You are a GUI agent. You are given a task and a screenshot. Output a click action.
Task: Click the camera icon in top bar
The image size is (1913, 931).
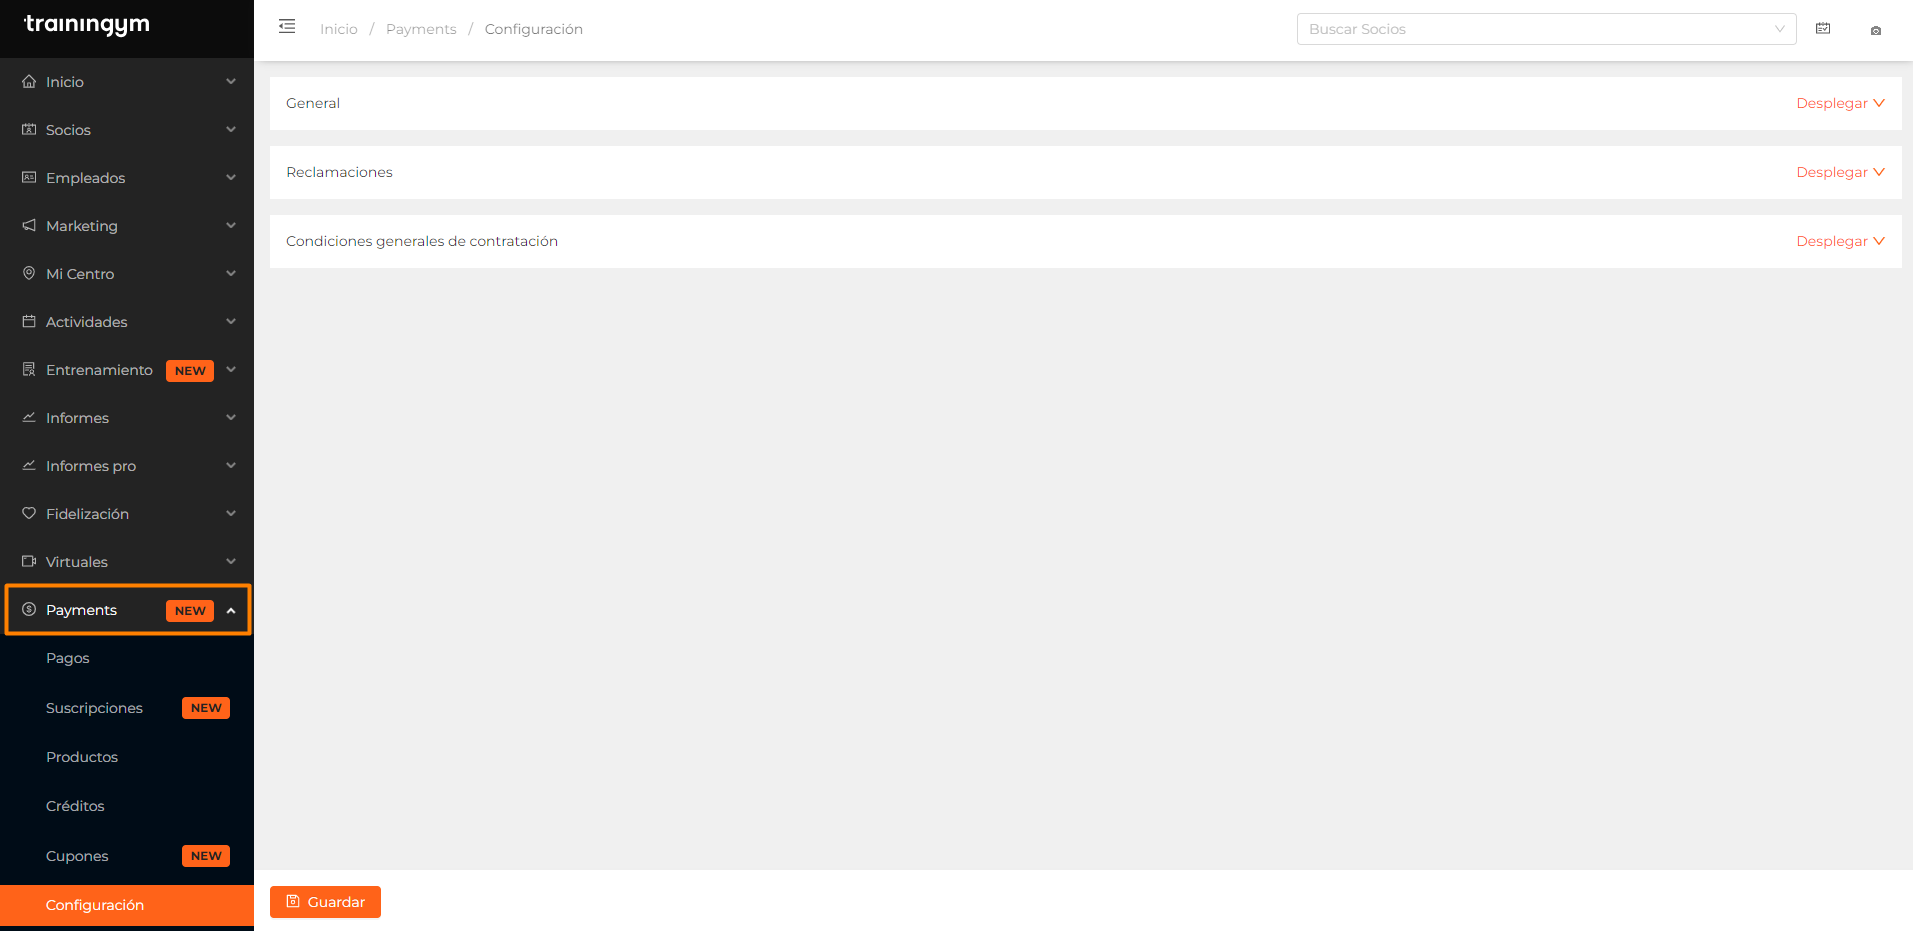(1876, 30)
